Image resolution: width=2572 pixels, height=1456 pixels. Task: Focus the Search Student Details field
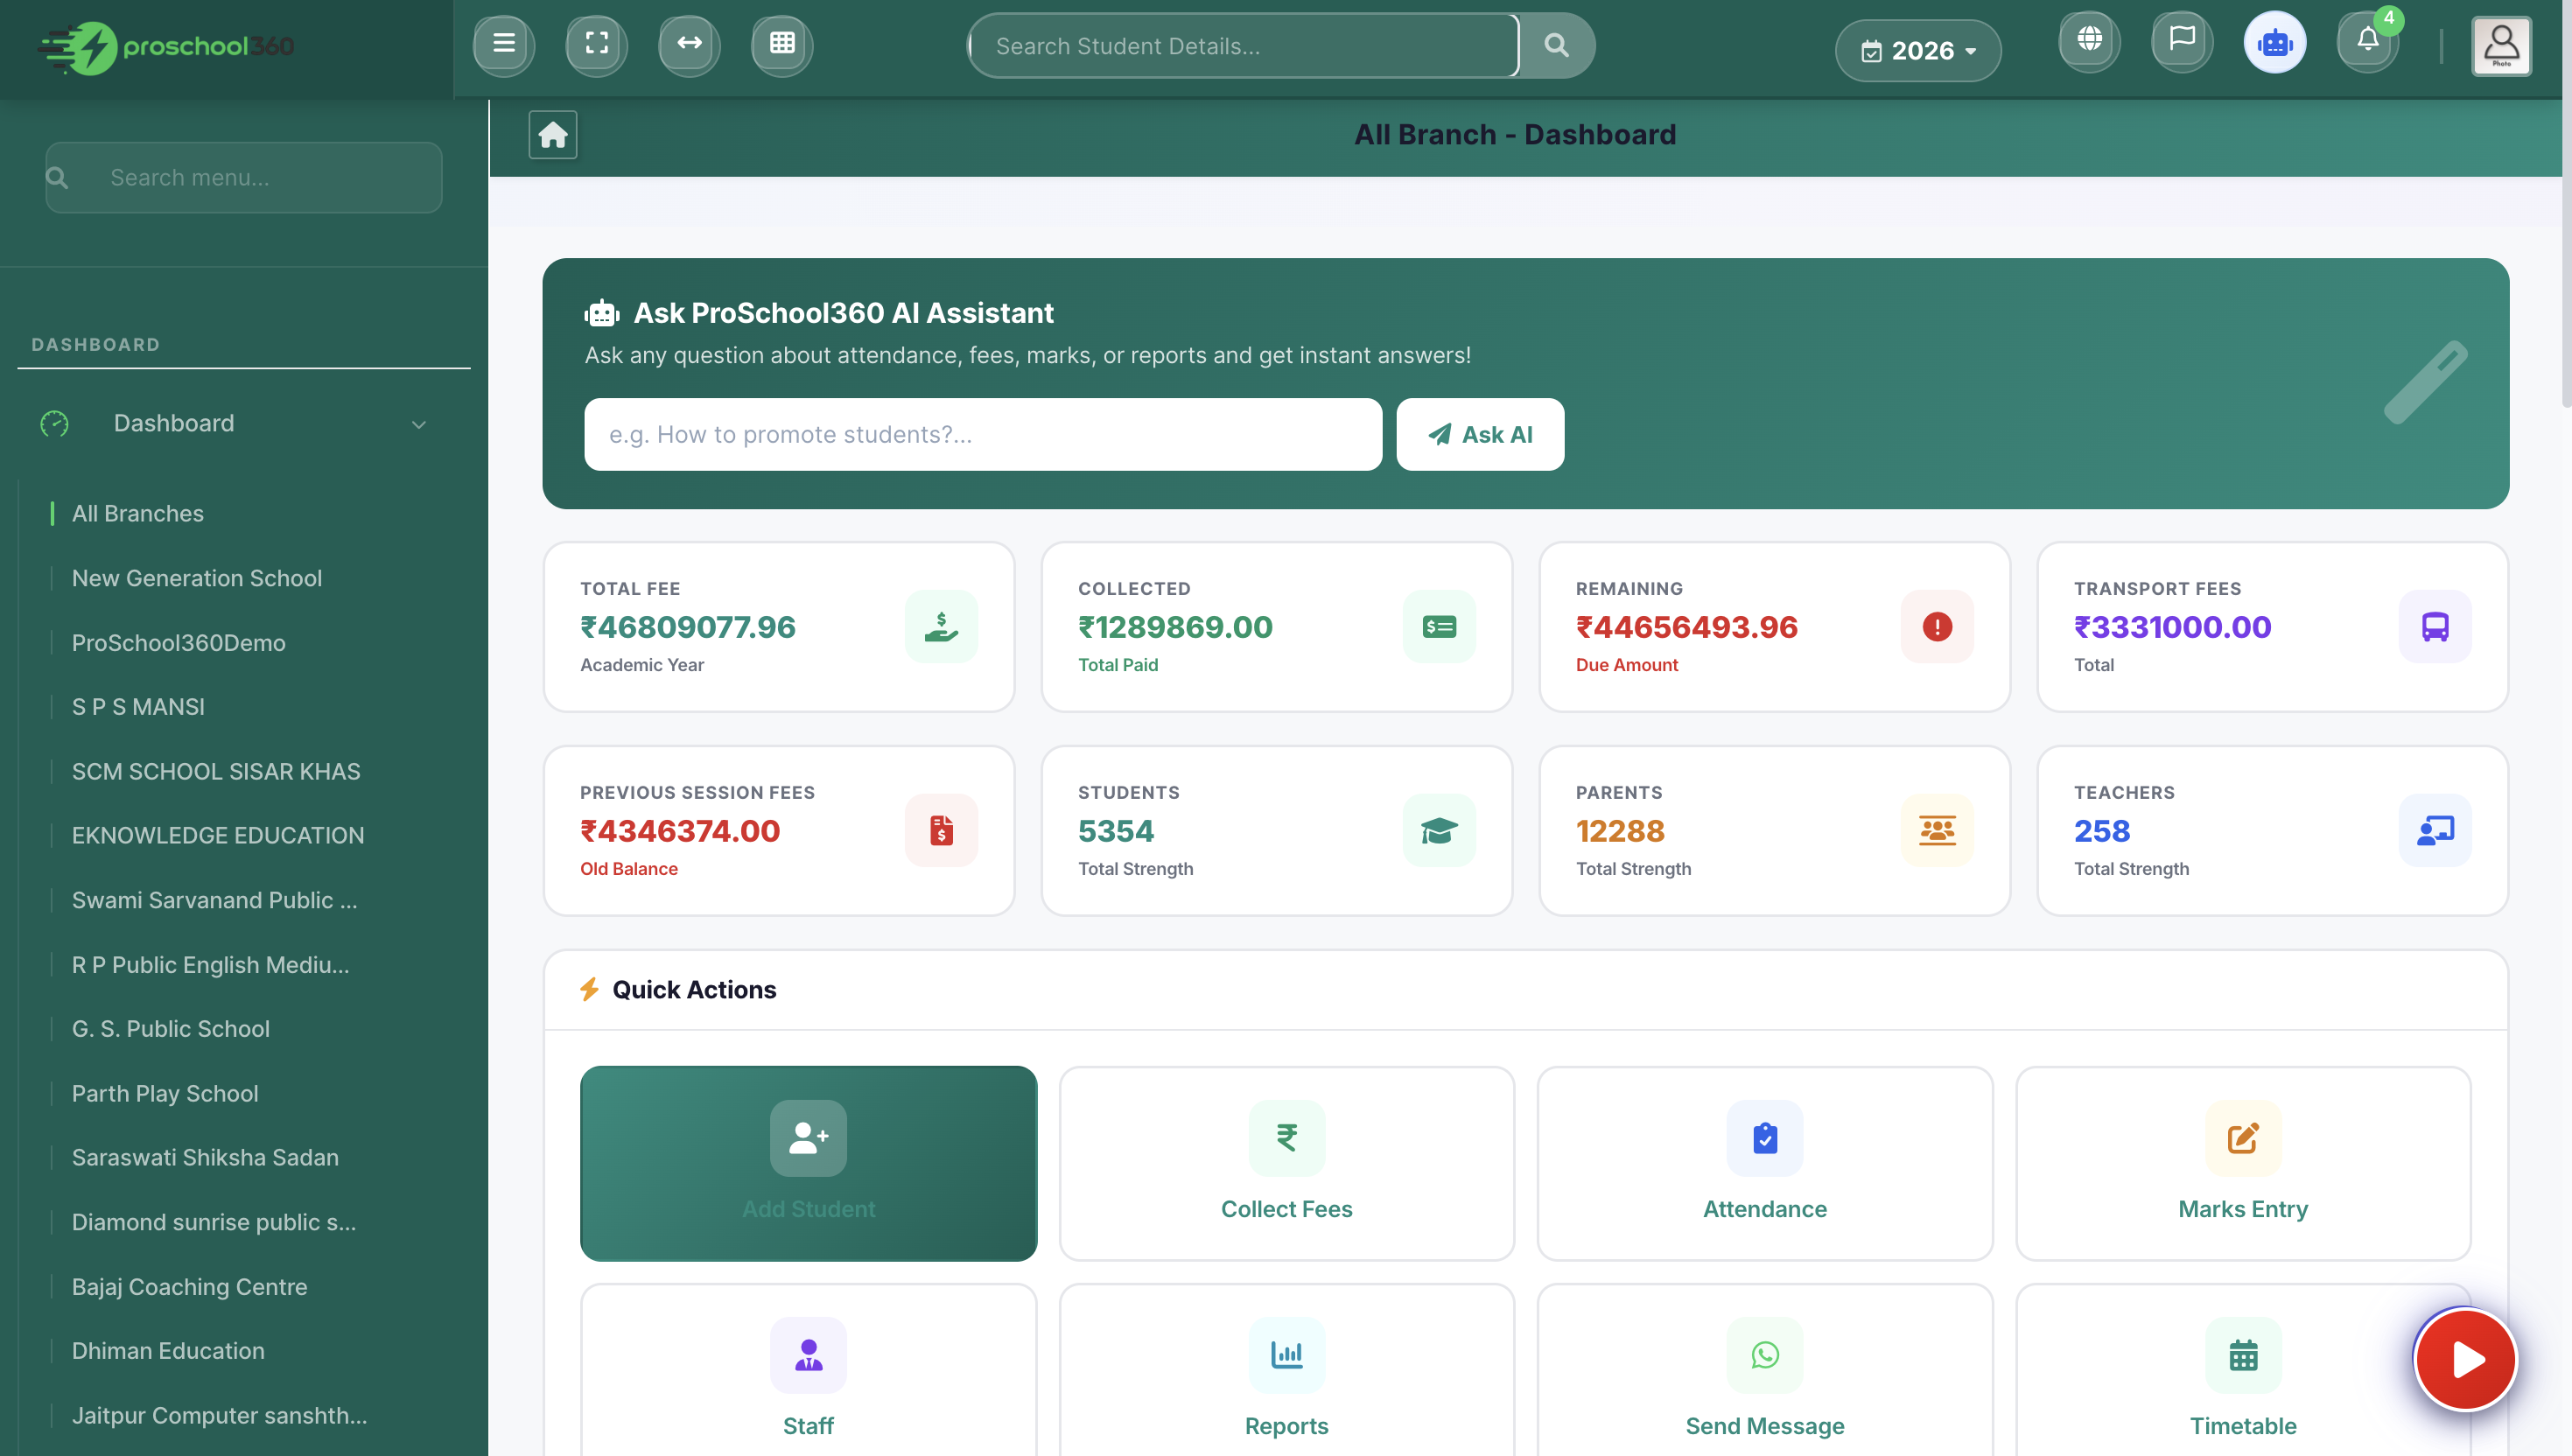[1243, 45]
